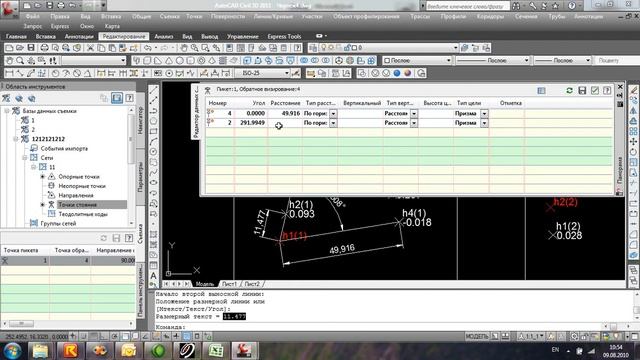This screenshot has width=640, height=360.
Task: Select the Pan hand tool in top toolbar
Action: [x=184, y=48]
